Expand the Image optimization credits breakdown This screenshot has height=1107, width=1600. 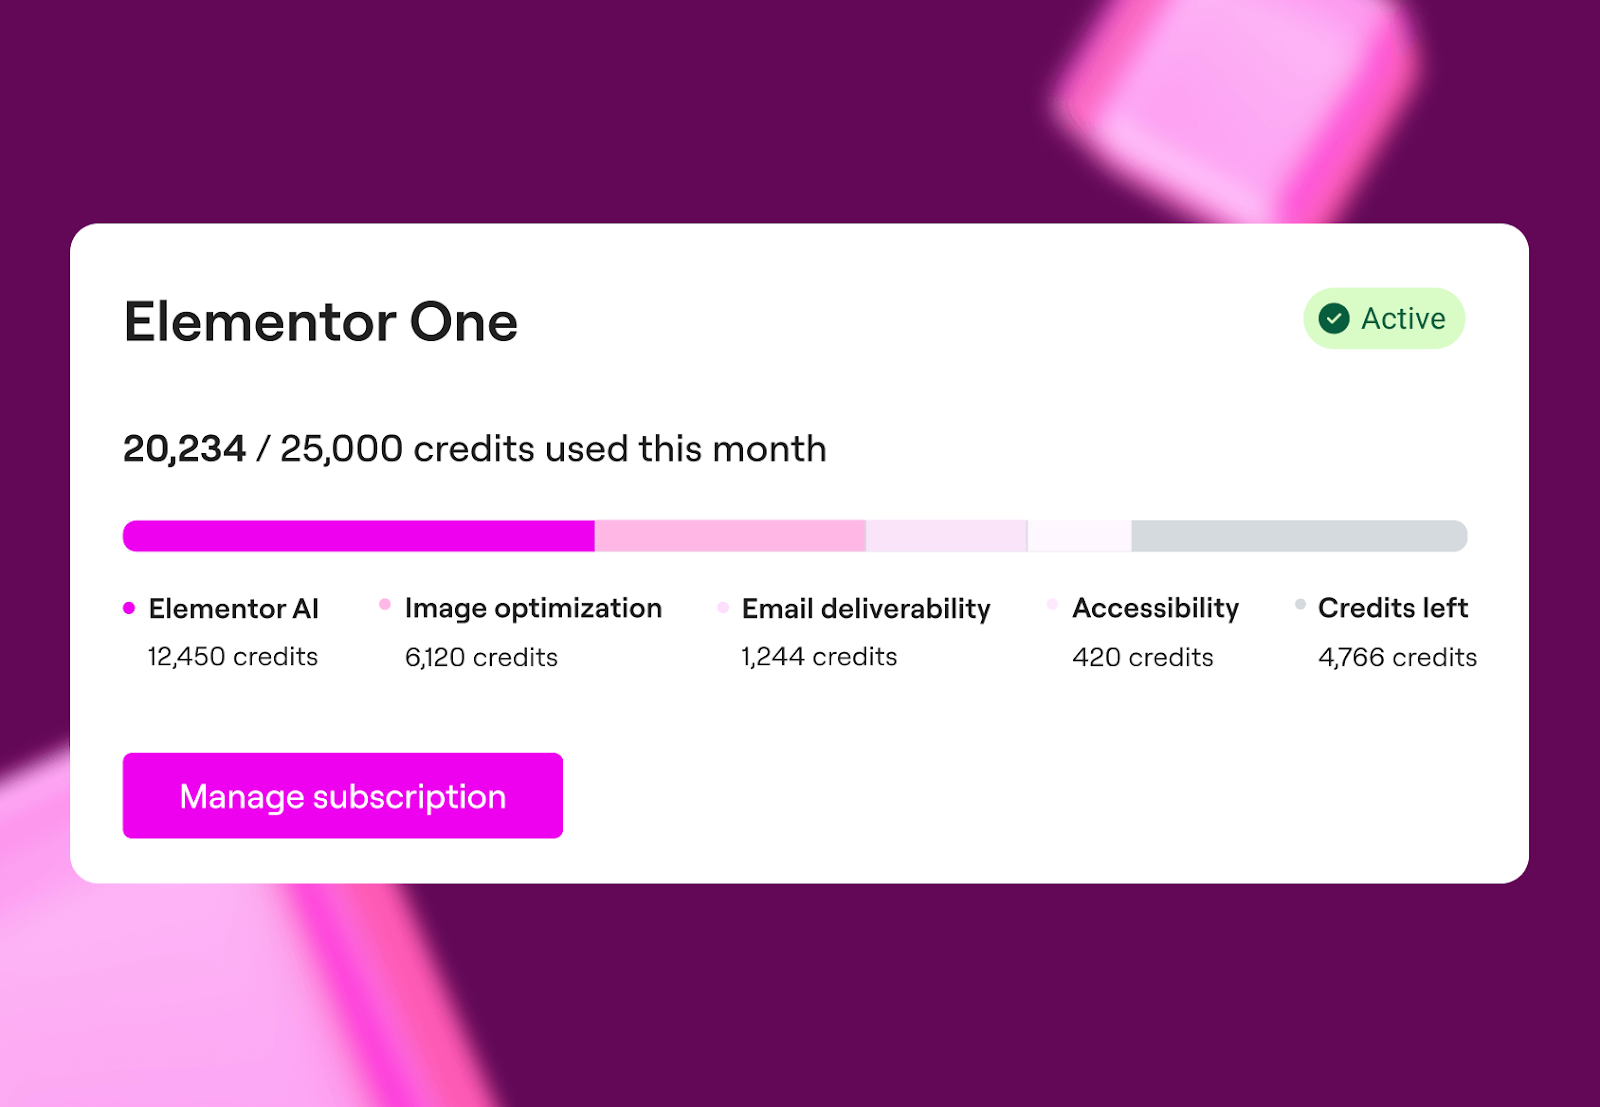tap(532, 608)
